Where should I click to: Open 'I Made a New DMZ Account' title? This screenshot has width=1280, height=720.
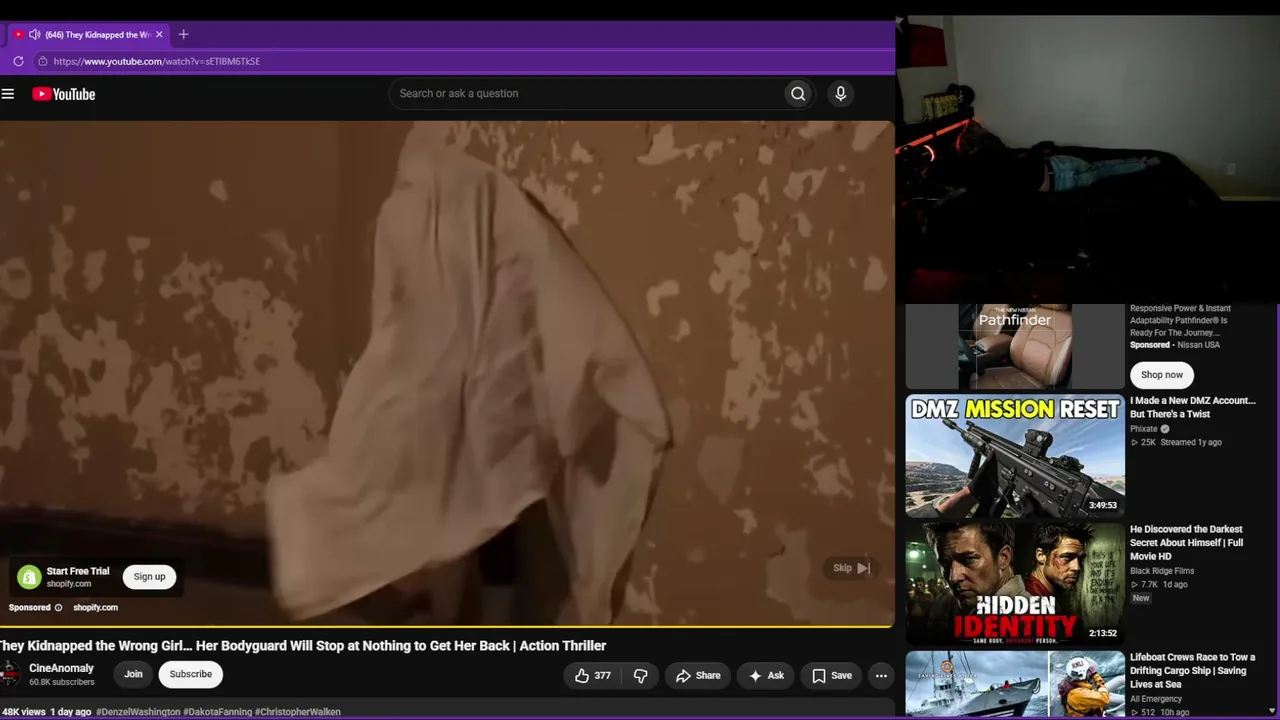[1193, 407]
